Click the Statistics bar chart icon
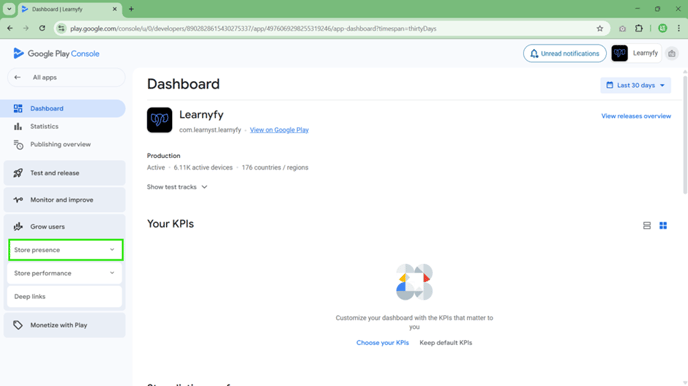This screenshot has height=386, width=688. [x=18, y=126]
